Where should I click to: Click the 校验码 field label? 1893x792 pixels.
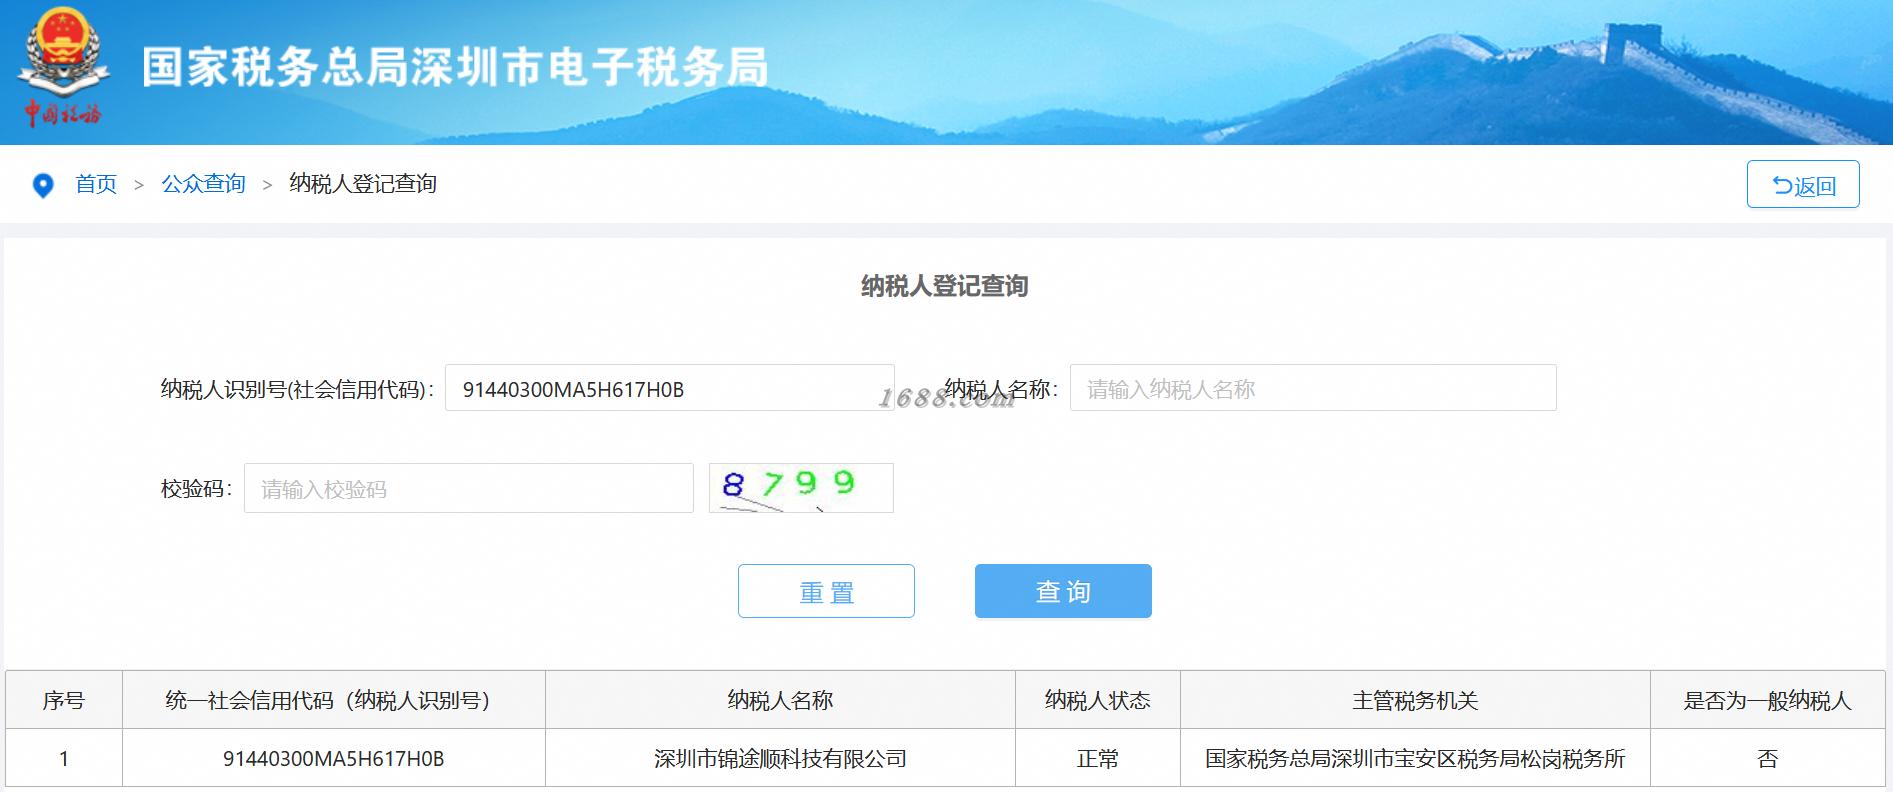(x=196, y=489)
